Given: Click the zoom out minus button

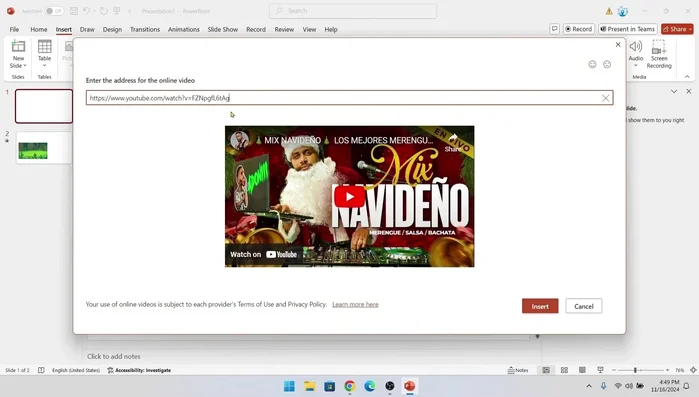Looking at the screenshot, I should pyautogui.click(x=614, y=370).
